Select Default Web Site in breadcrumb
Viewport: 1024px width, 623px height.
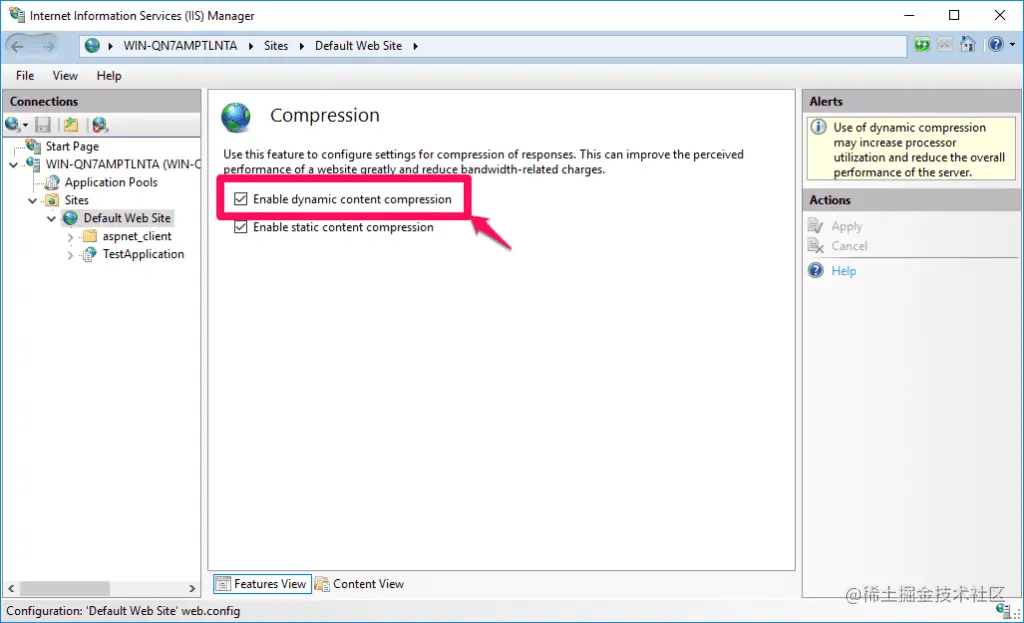(x=359, y=46)
